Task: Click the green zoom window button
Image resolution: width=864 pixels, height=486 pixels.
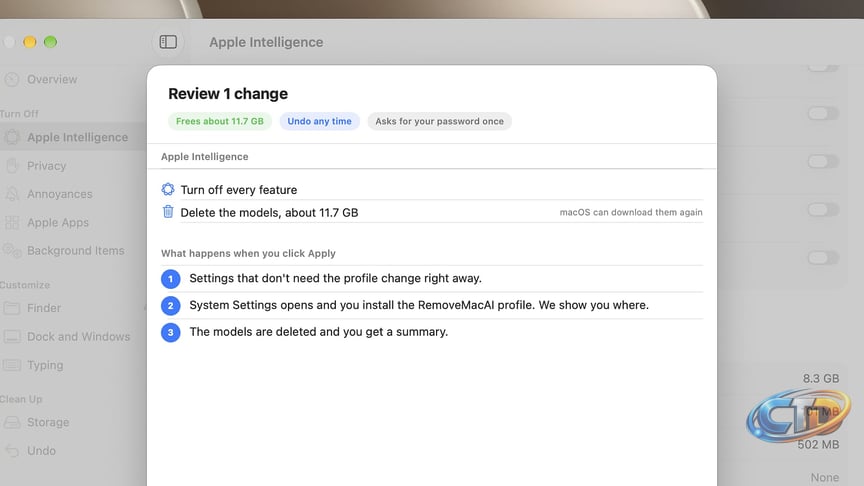Action: [x=50, y=42]
